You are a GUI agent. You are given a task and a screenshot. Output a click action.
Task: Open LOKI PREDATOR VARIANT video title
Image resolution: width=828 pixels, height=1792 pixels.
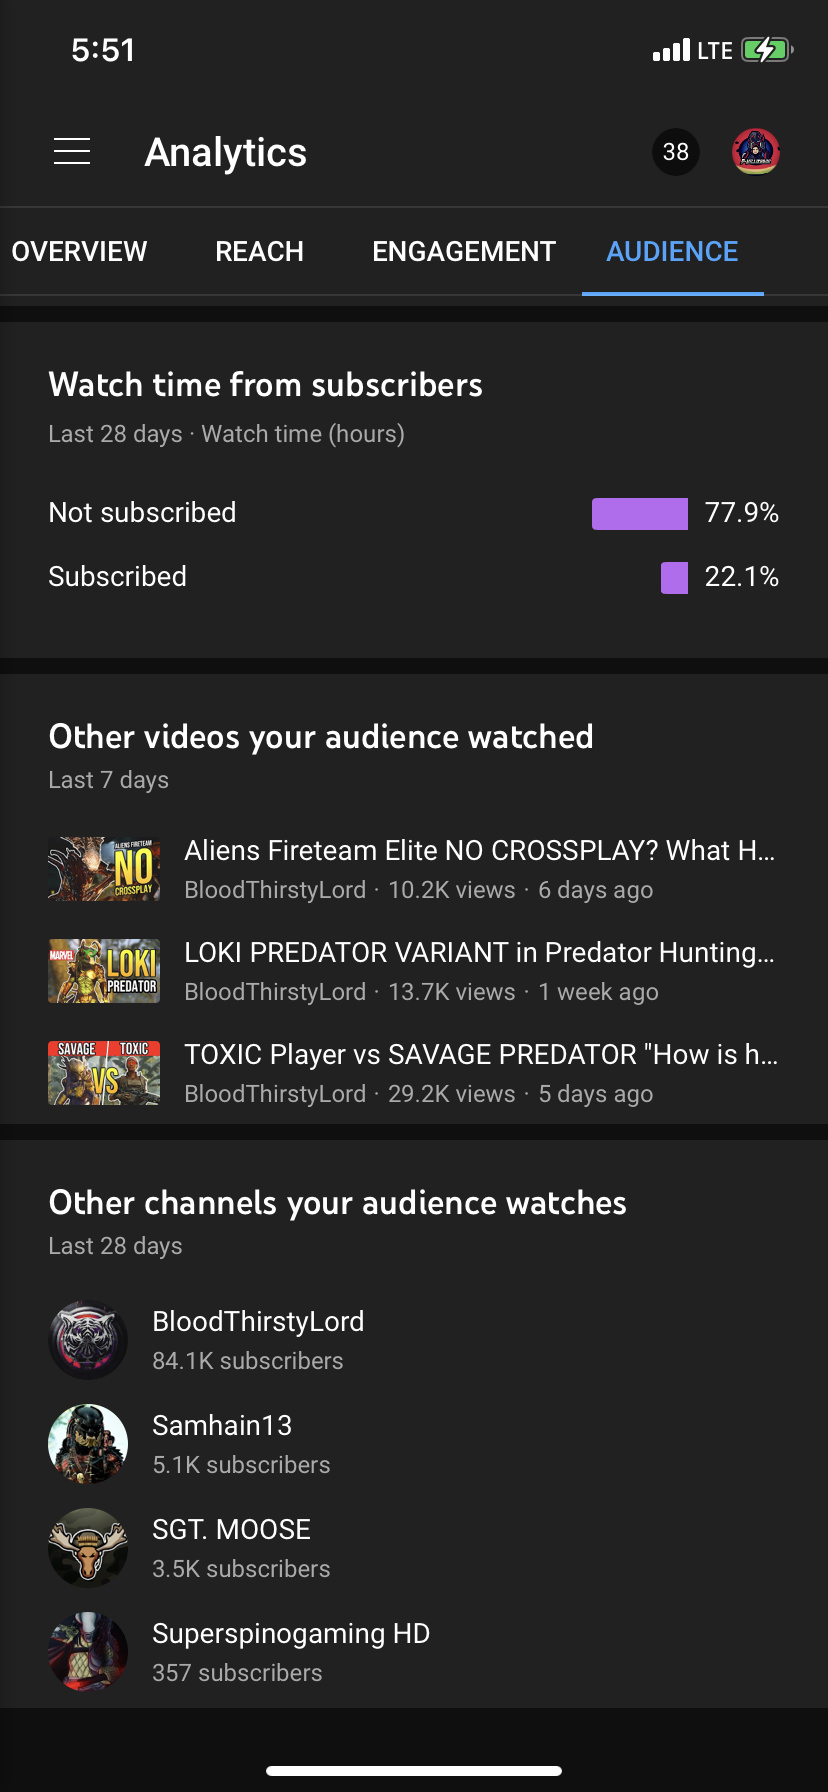pyautogui.click(x=480, y=953)
